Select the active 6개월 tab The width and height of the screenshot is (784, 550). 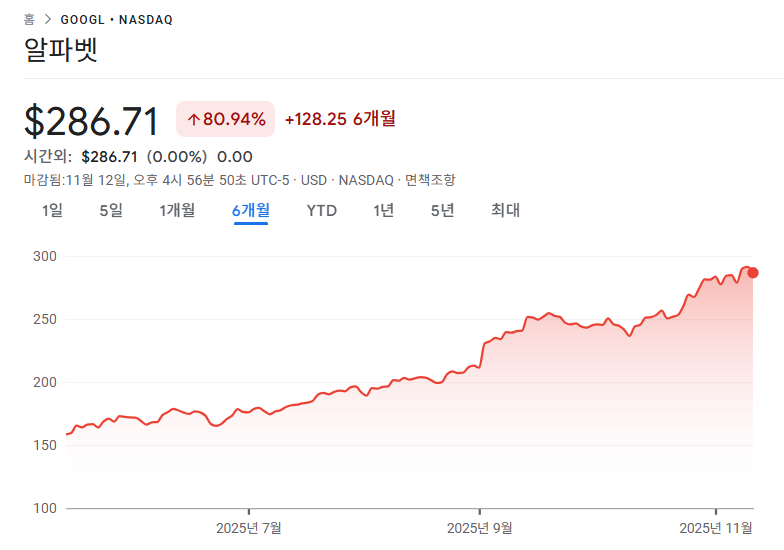point(250,210)
